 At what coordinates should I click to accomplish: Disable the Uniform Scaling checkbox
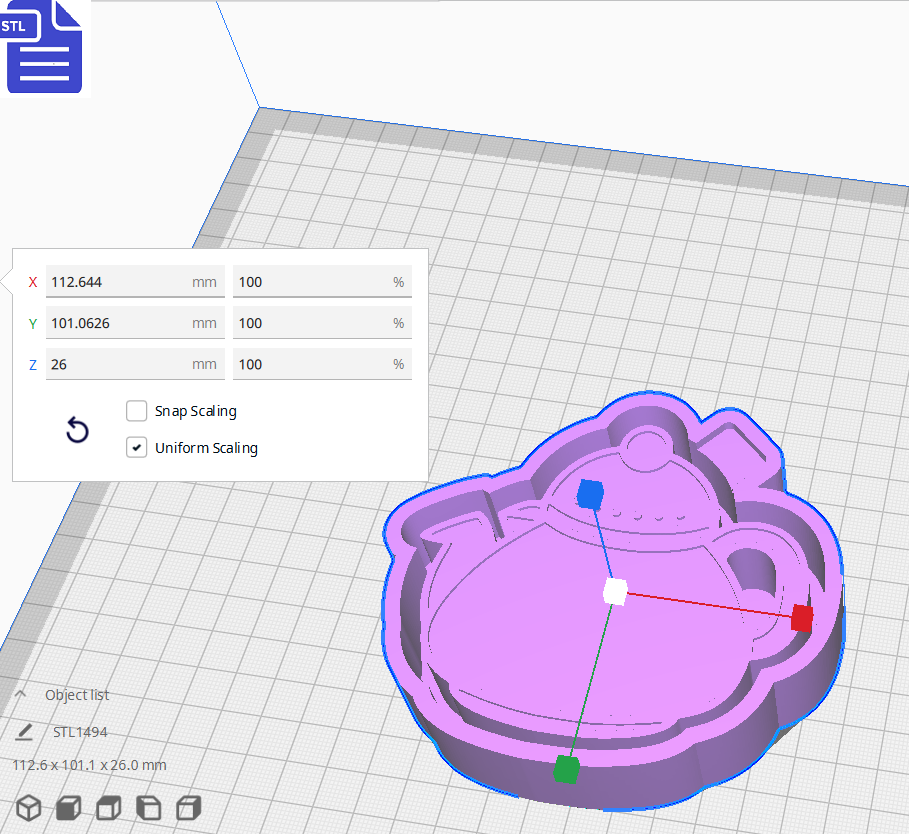(x=136, y=447)
